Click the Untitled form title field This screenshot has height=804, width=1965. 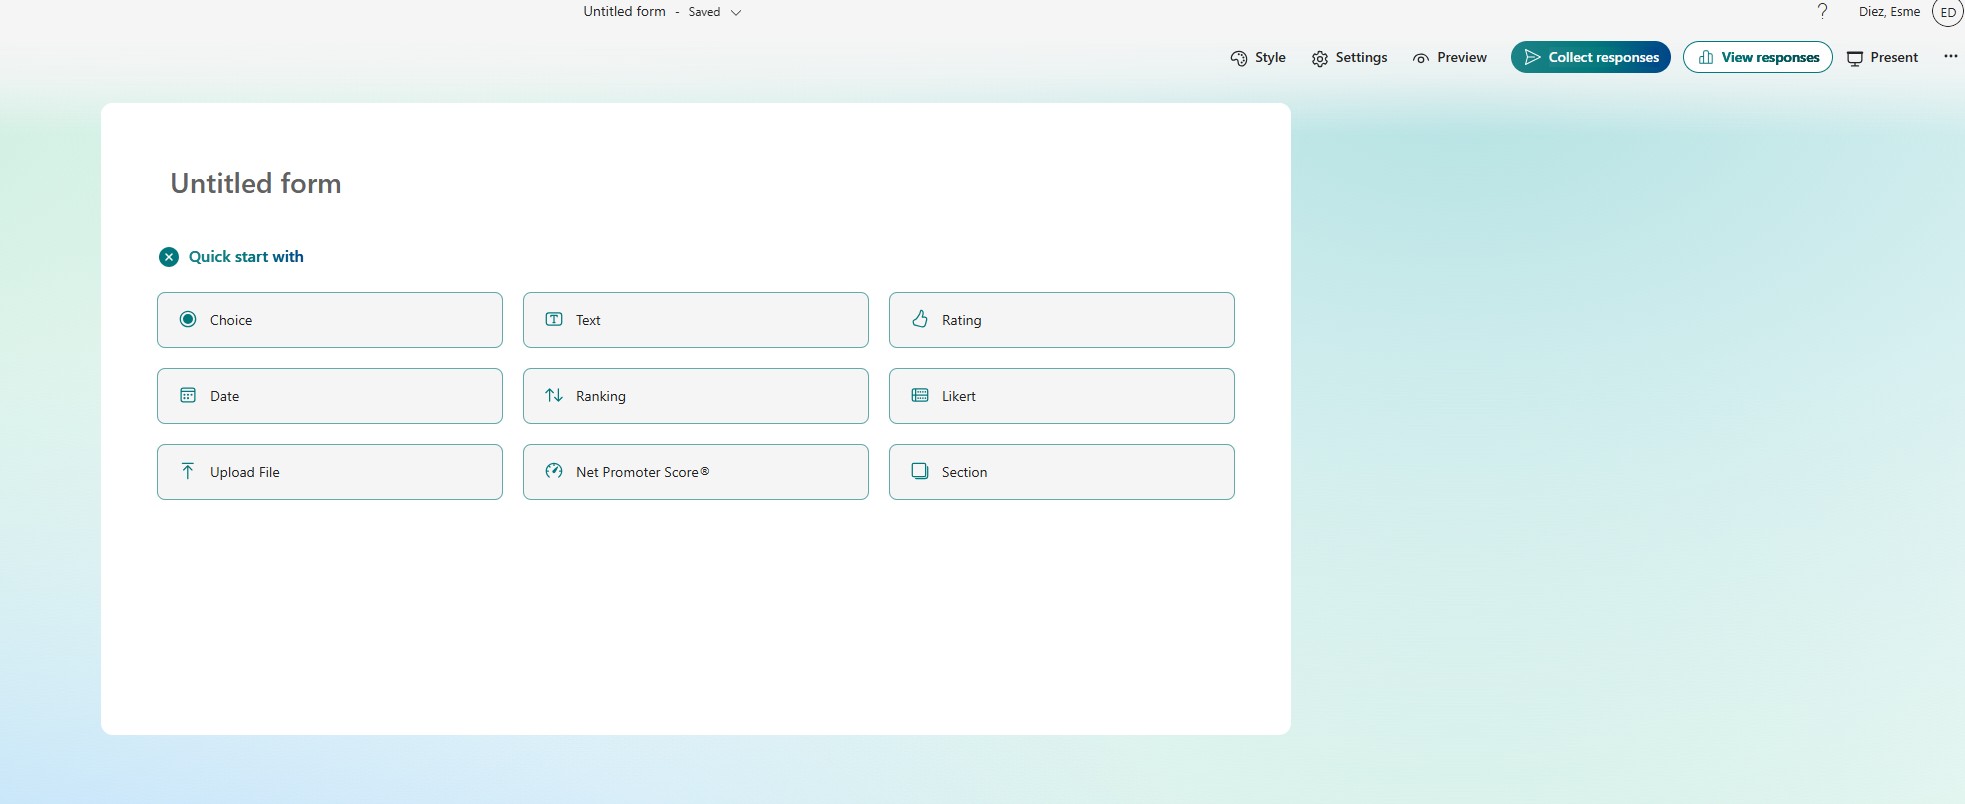click(256, 184)
